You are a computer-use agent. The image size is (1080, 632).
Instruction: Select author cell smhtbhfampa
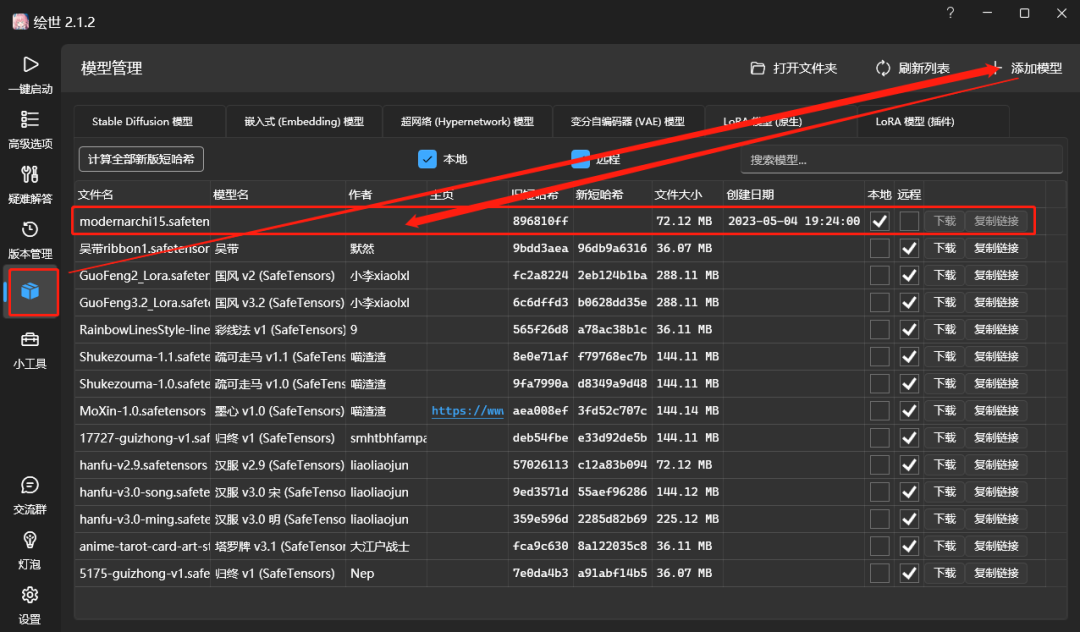coord(388,438)
